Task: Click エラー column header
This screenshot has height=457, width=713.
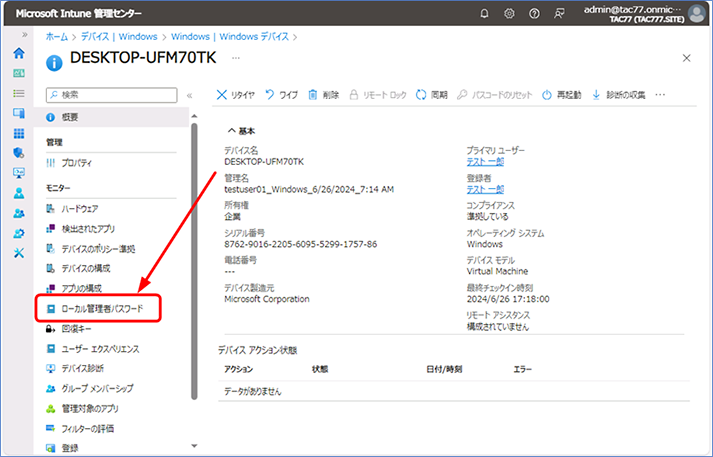Action: tap(522, 369)
